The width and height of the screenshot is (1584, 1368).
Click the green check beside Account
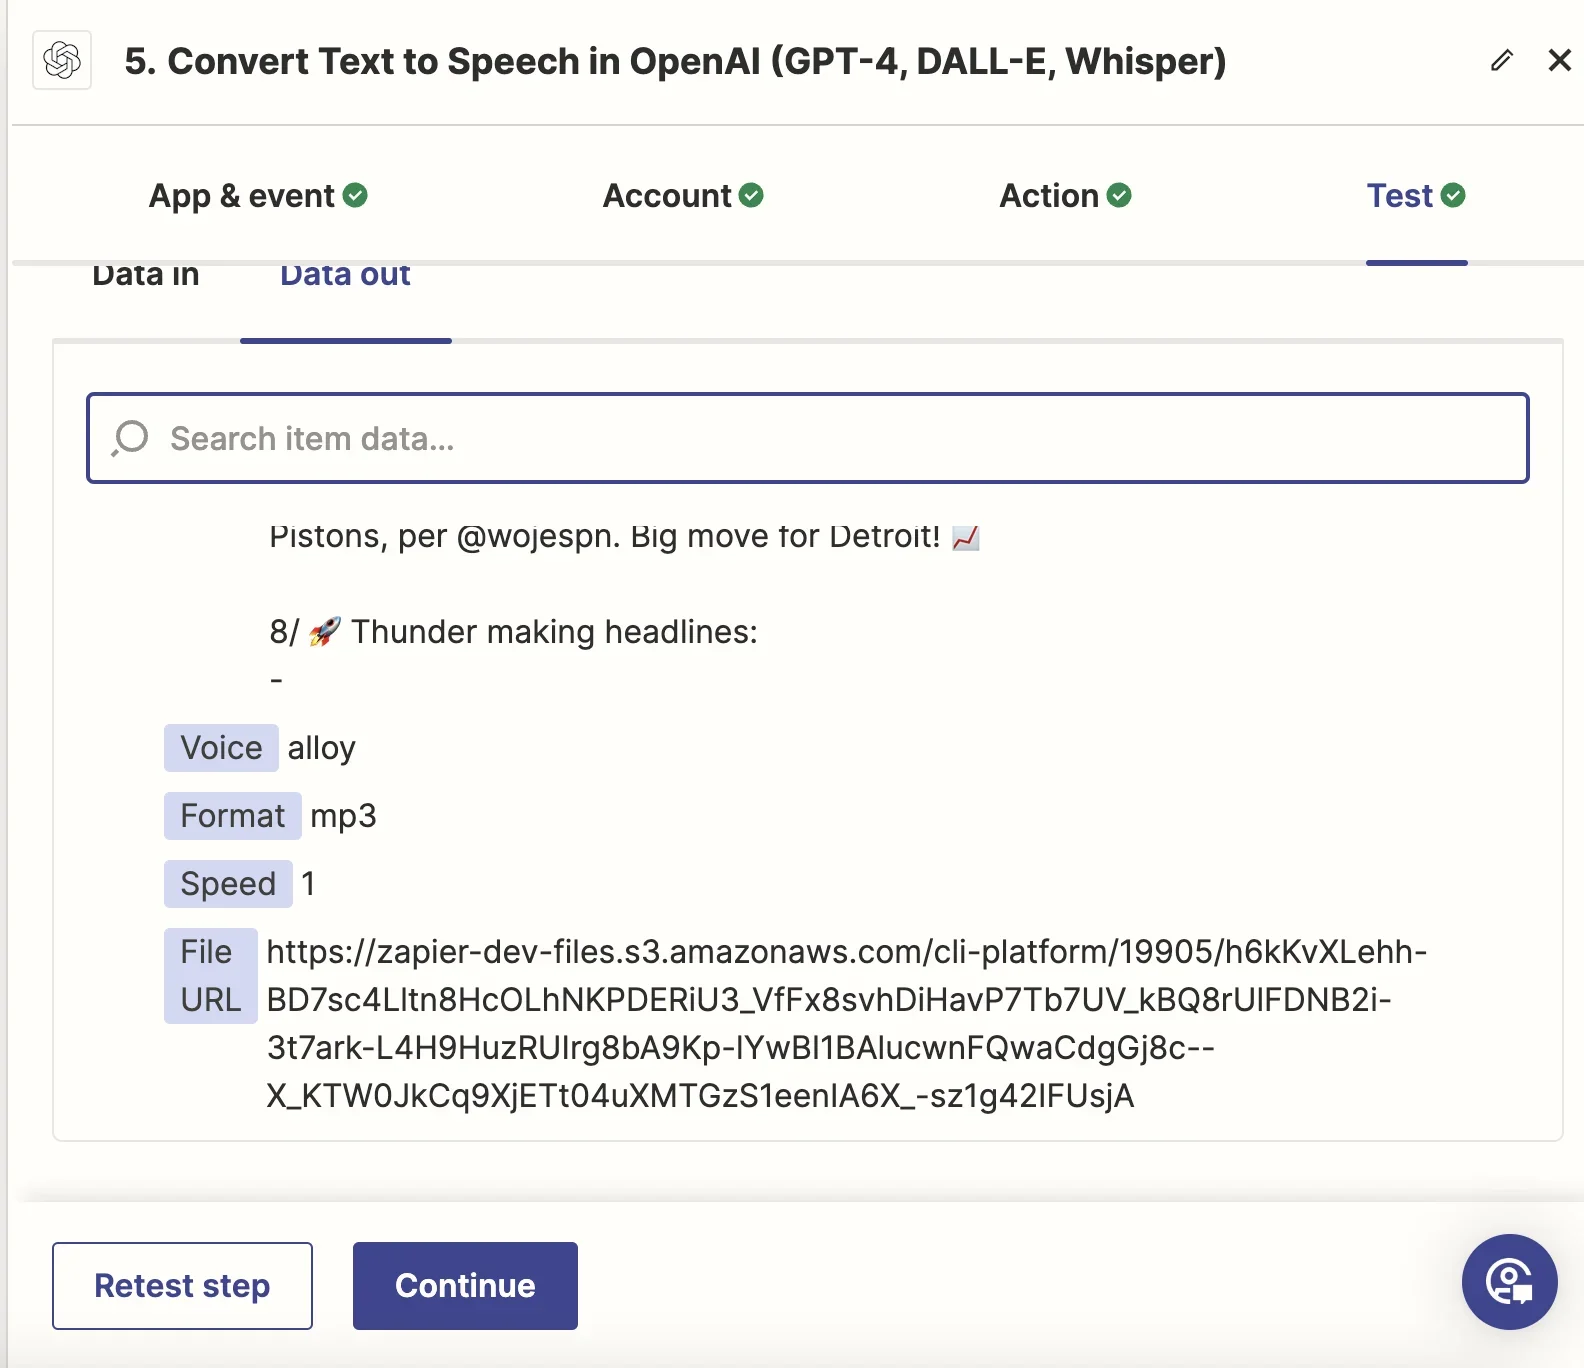click(751, 196)
